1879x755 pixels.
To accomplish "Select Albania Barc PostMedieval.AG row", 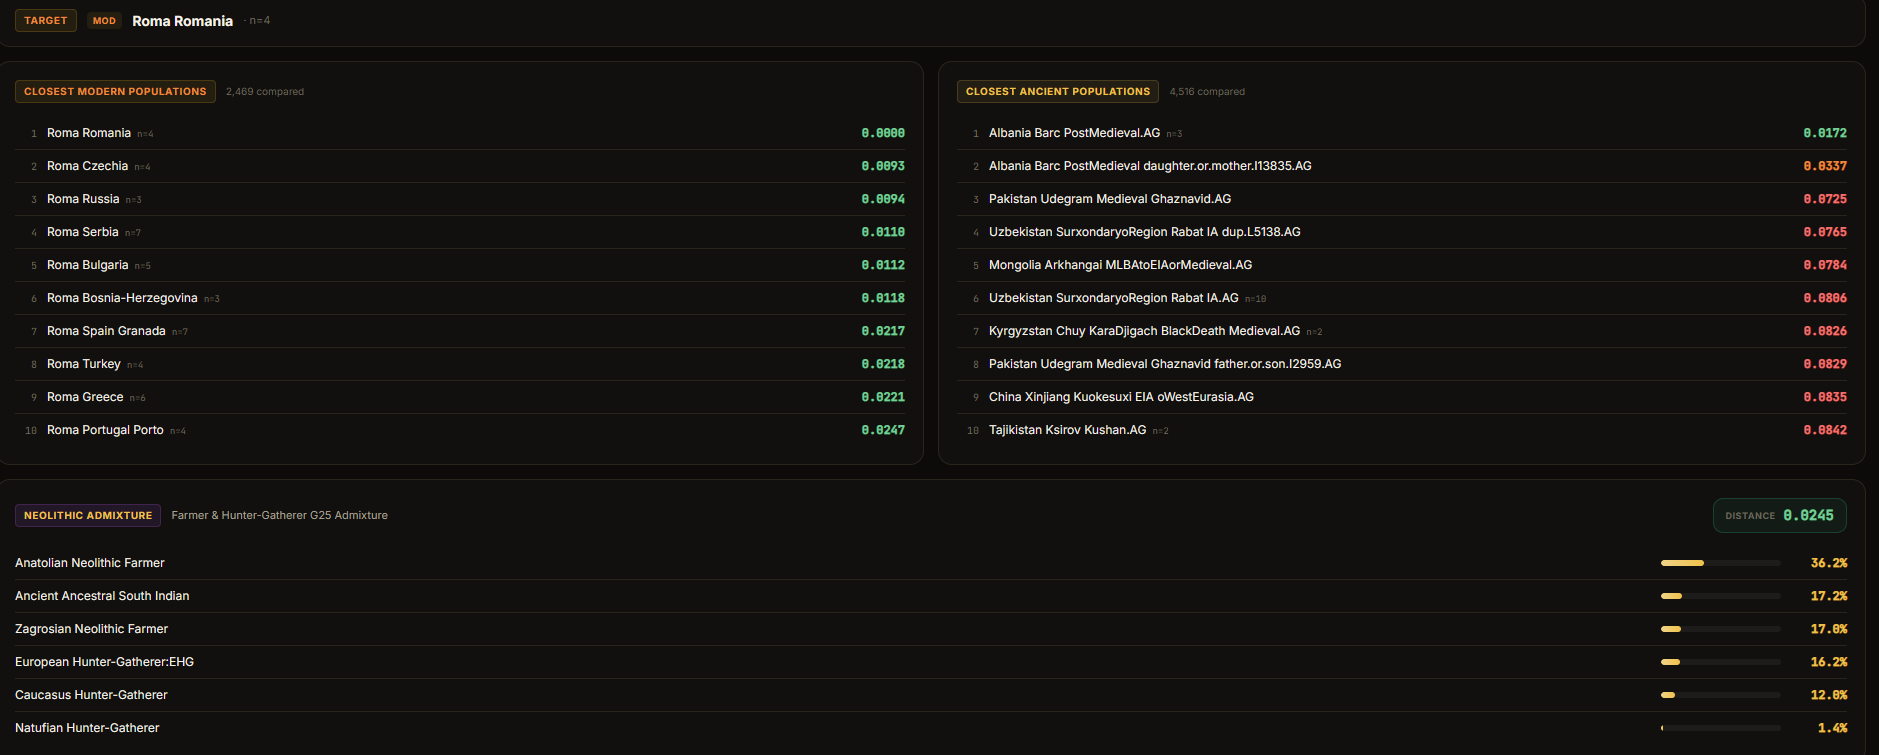I will pos(1402,133).
